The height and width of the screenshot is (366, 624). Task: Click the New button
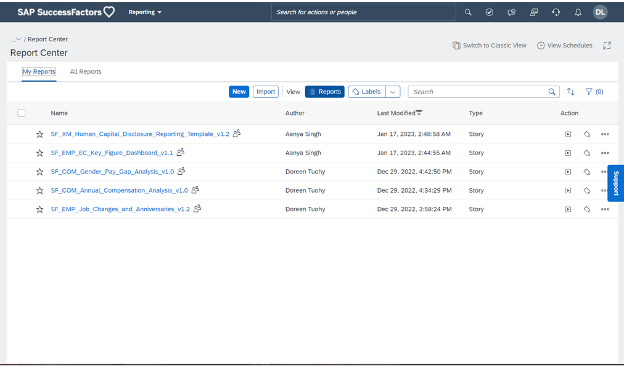click(x=239, y=92)
